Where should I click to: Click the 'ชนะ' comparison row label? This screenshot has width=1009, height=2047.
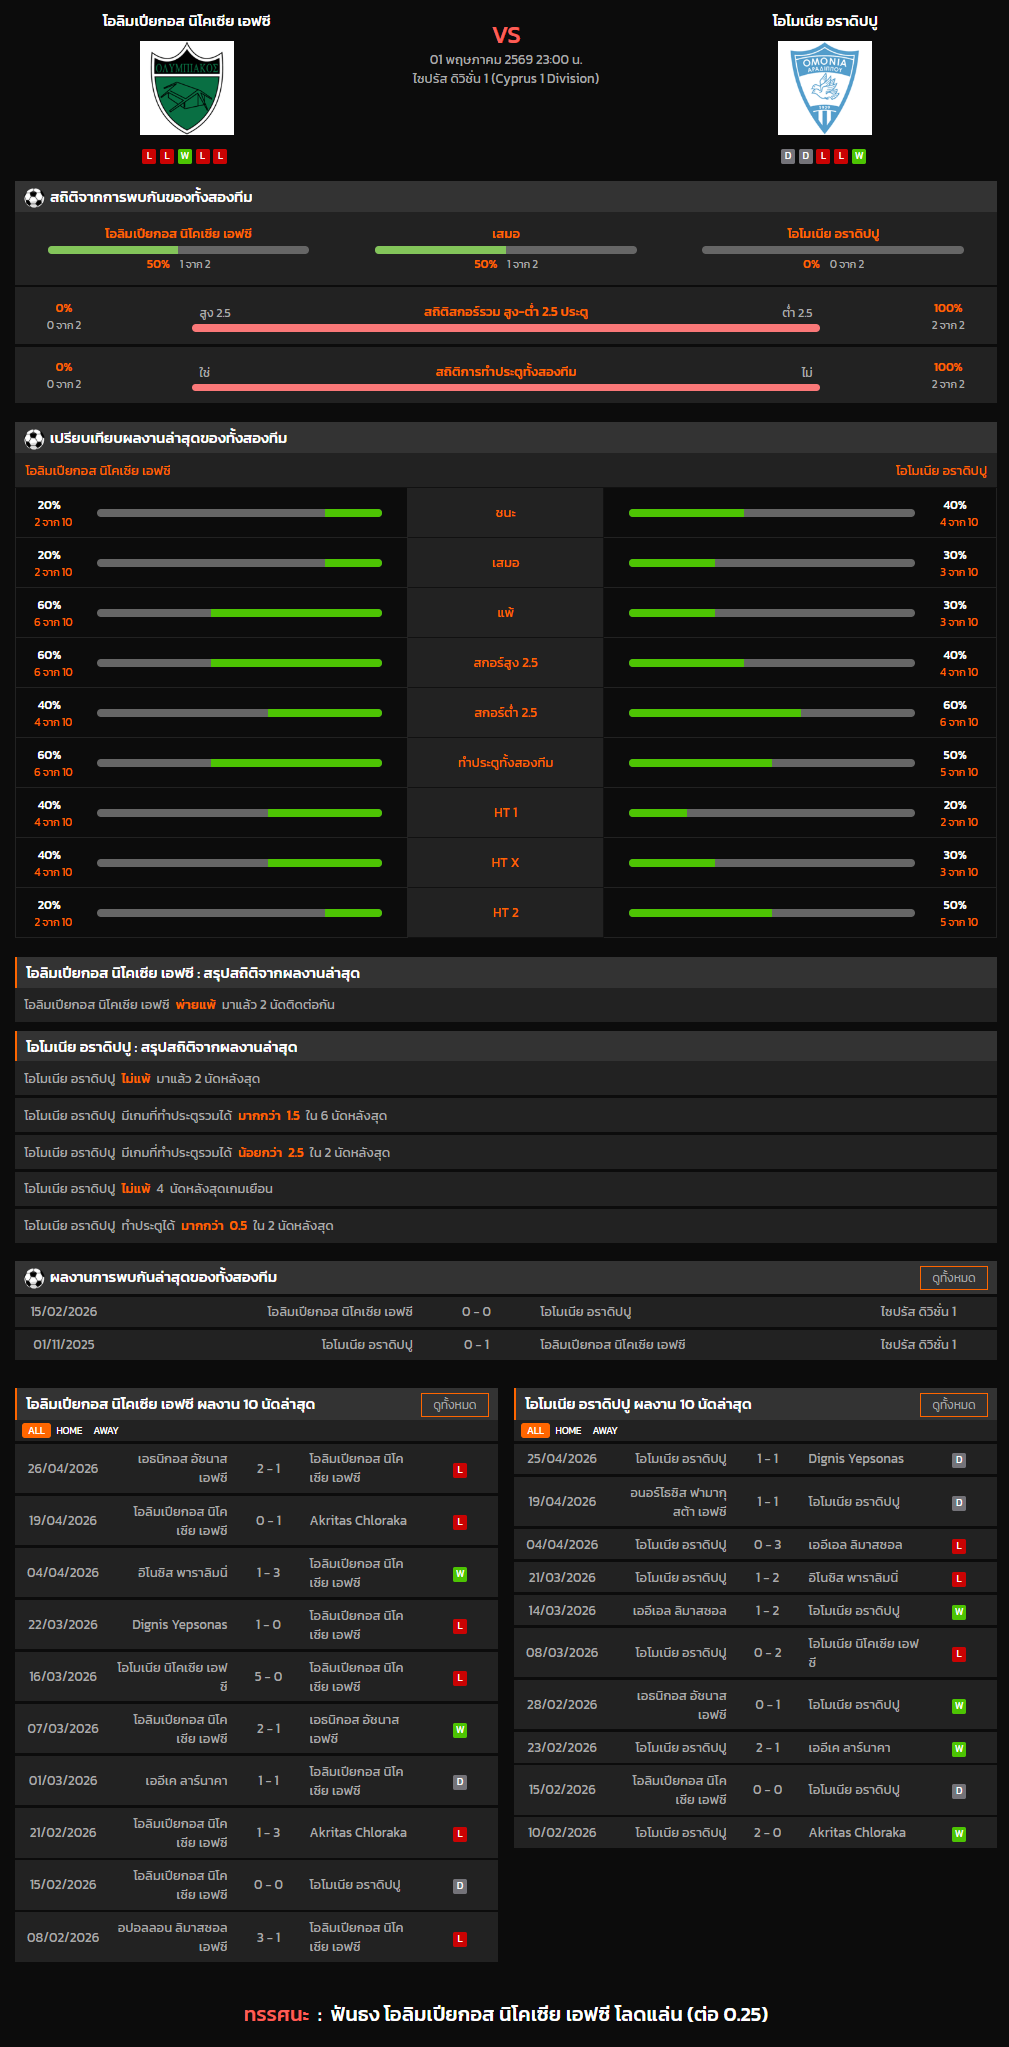[x=506, y=513]
